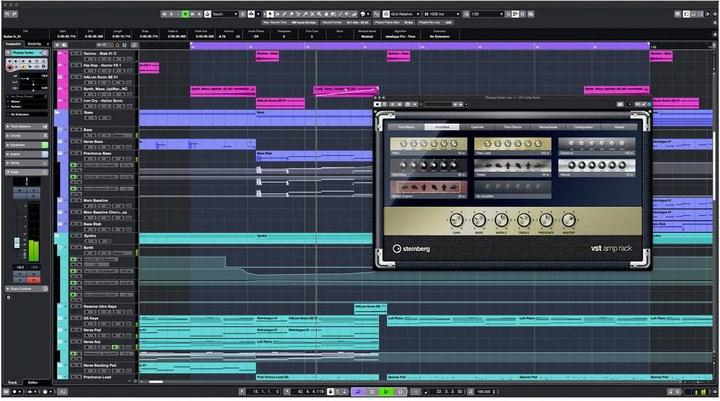Expand the Quick Controls inspector section

point(27,288)
